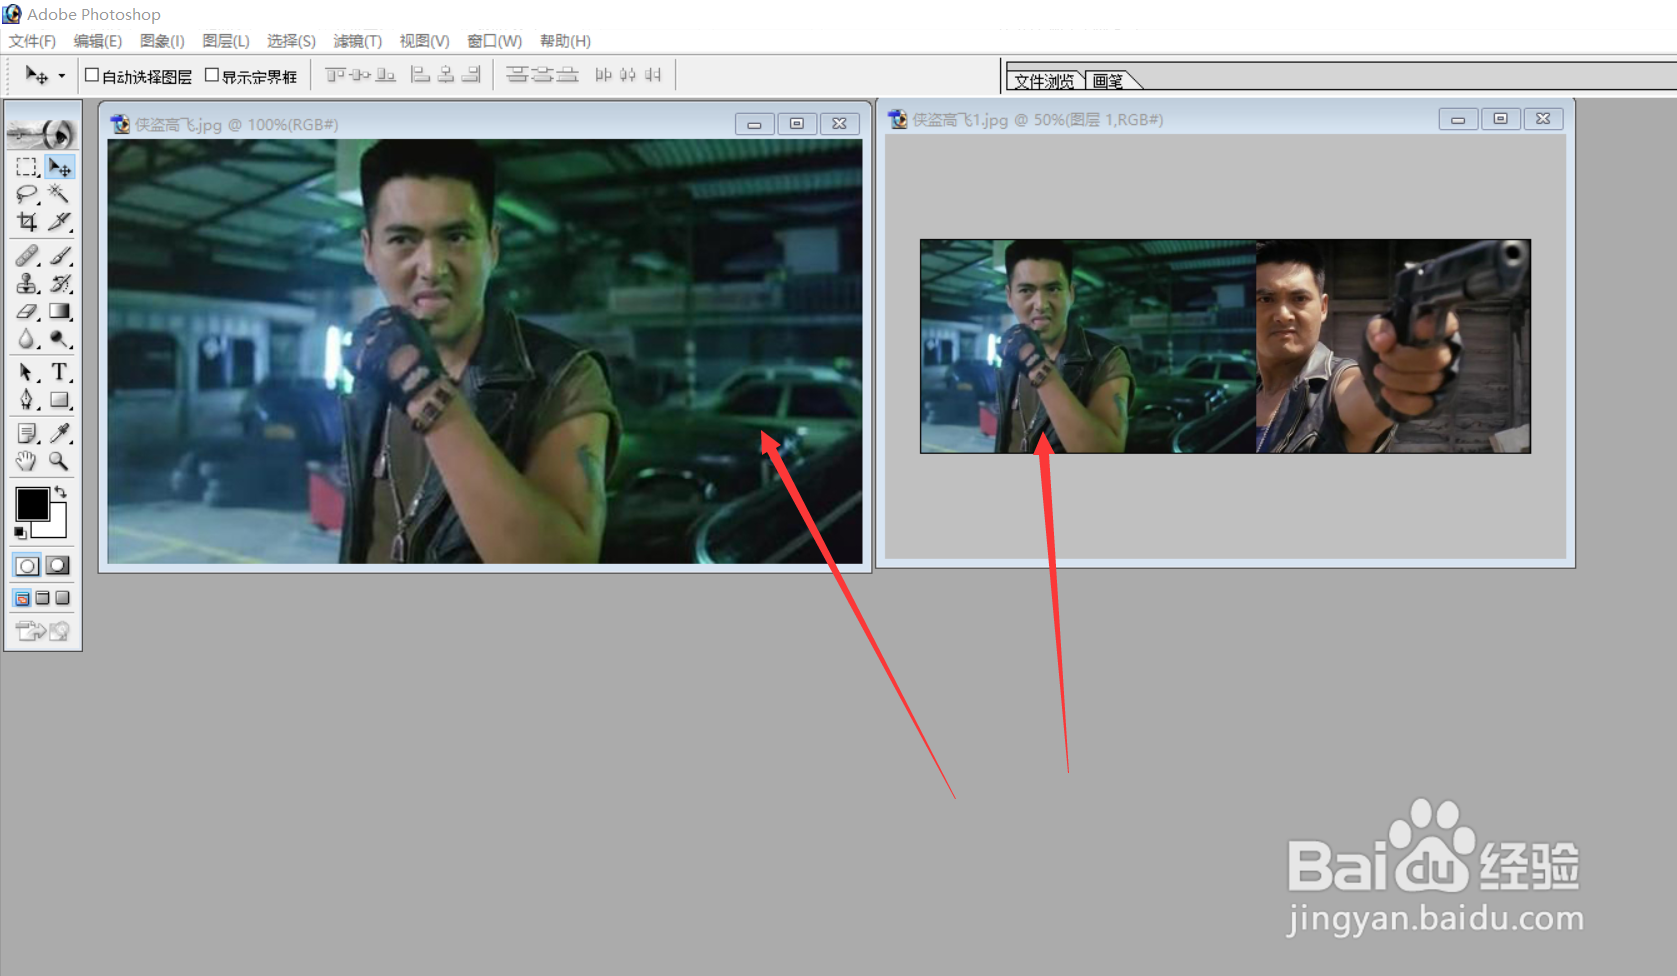Select the Type tool
Screen dimensions: 1677x976
pos(60,372)
